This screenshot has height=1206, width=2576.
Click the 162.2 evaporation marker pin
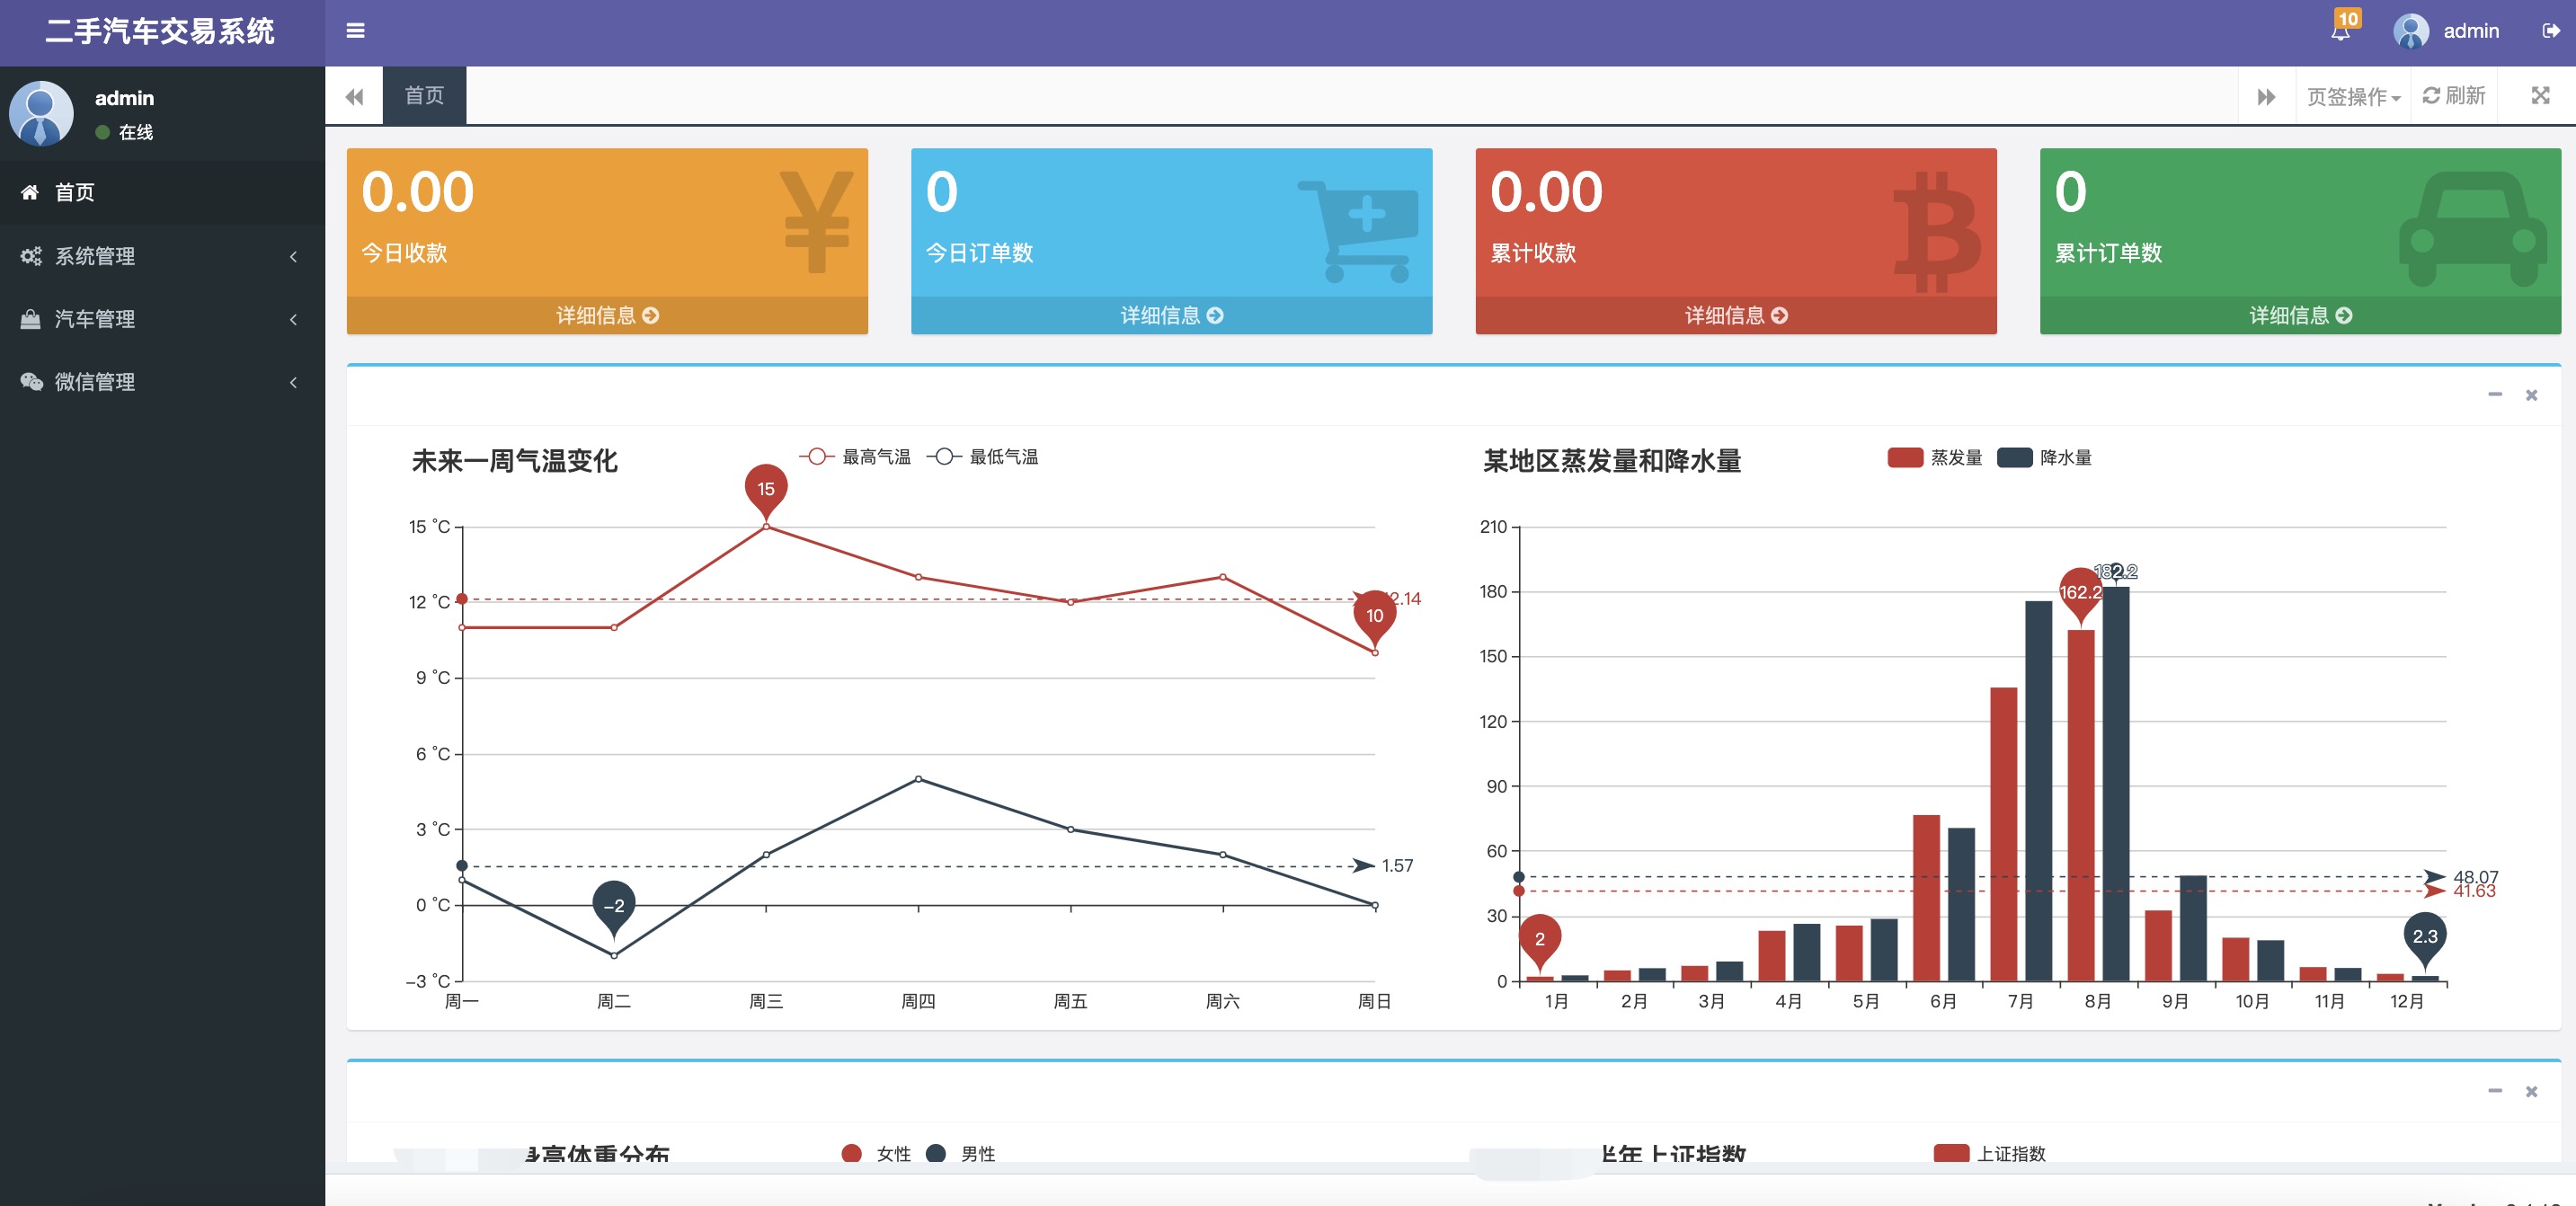(2081, 594)
